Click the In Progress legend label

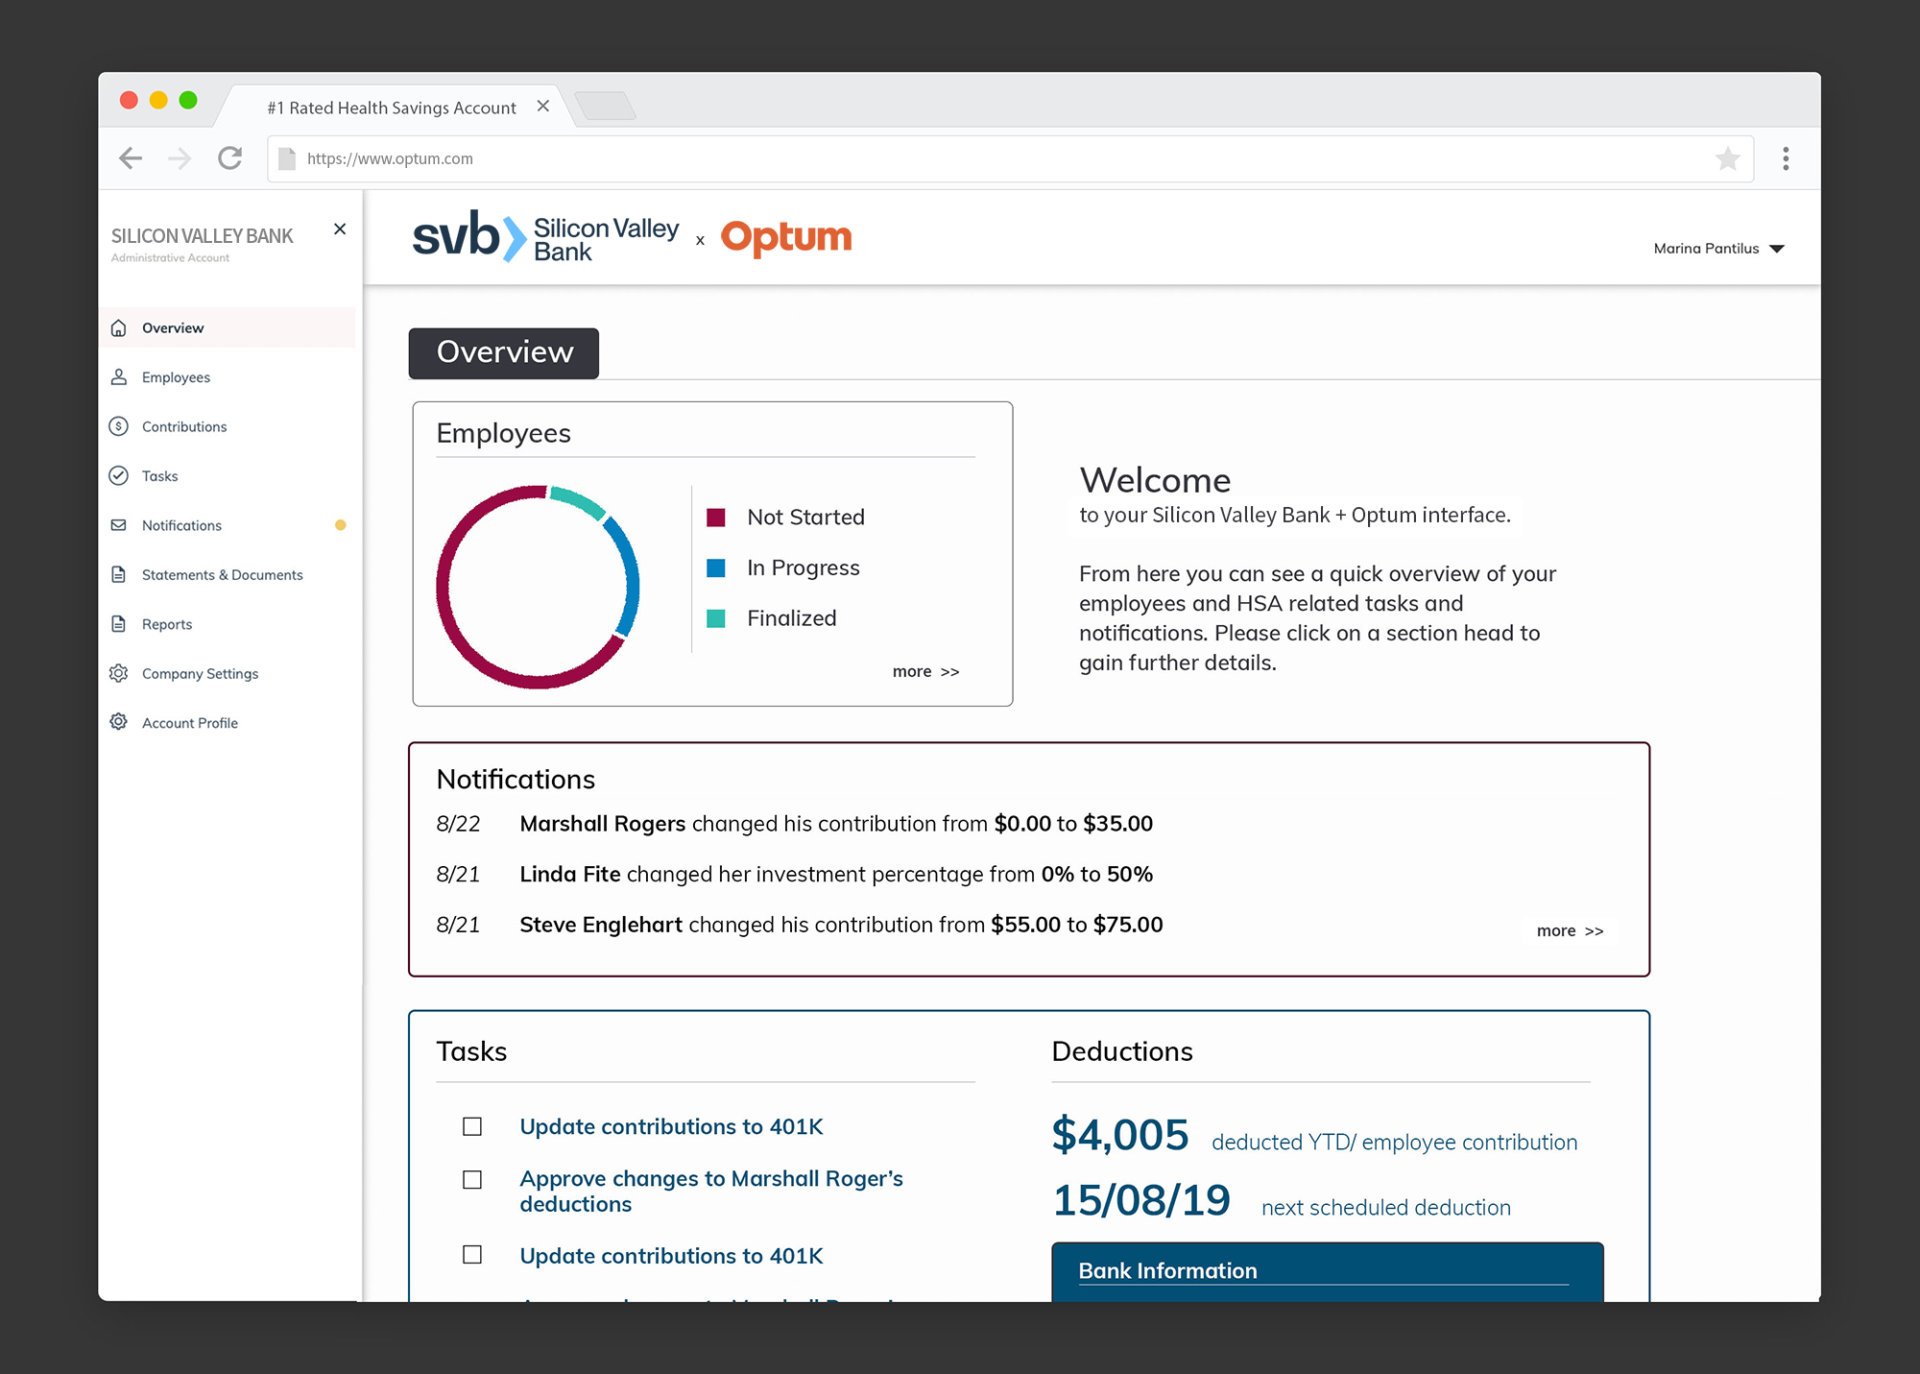[x=803, y=568]
